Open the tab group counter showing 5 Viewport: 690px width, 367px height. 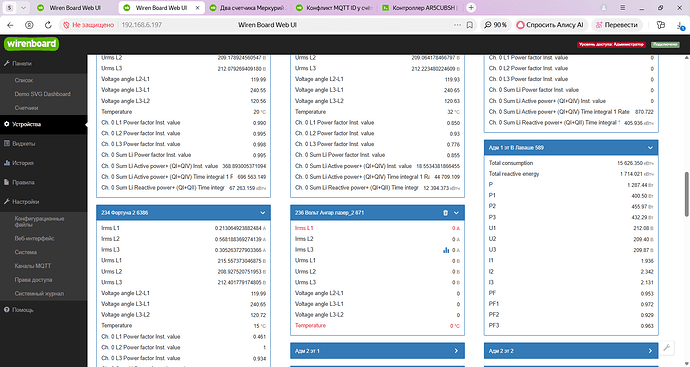[x=10, y=7]
